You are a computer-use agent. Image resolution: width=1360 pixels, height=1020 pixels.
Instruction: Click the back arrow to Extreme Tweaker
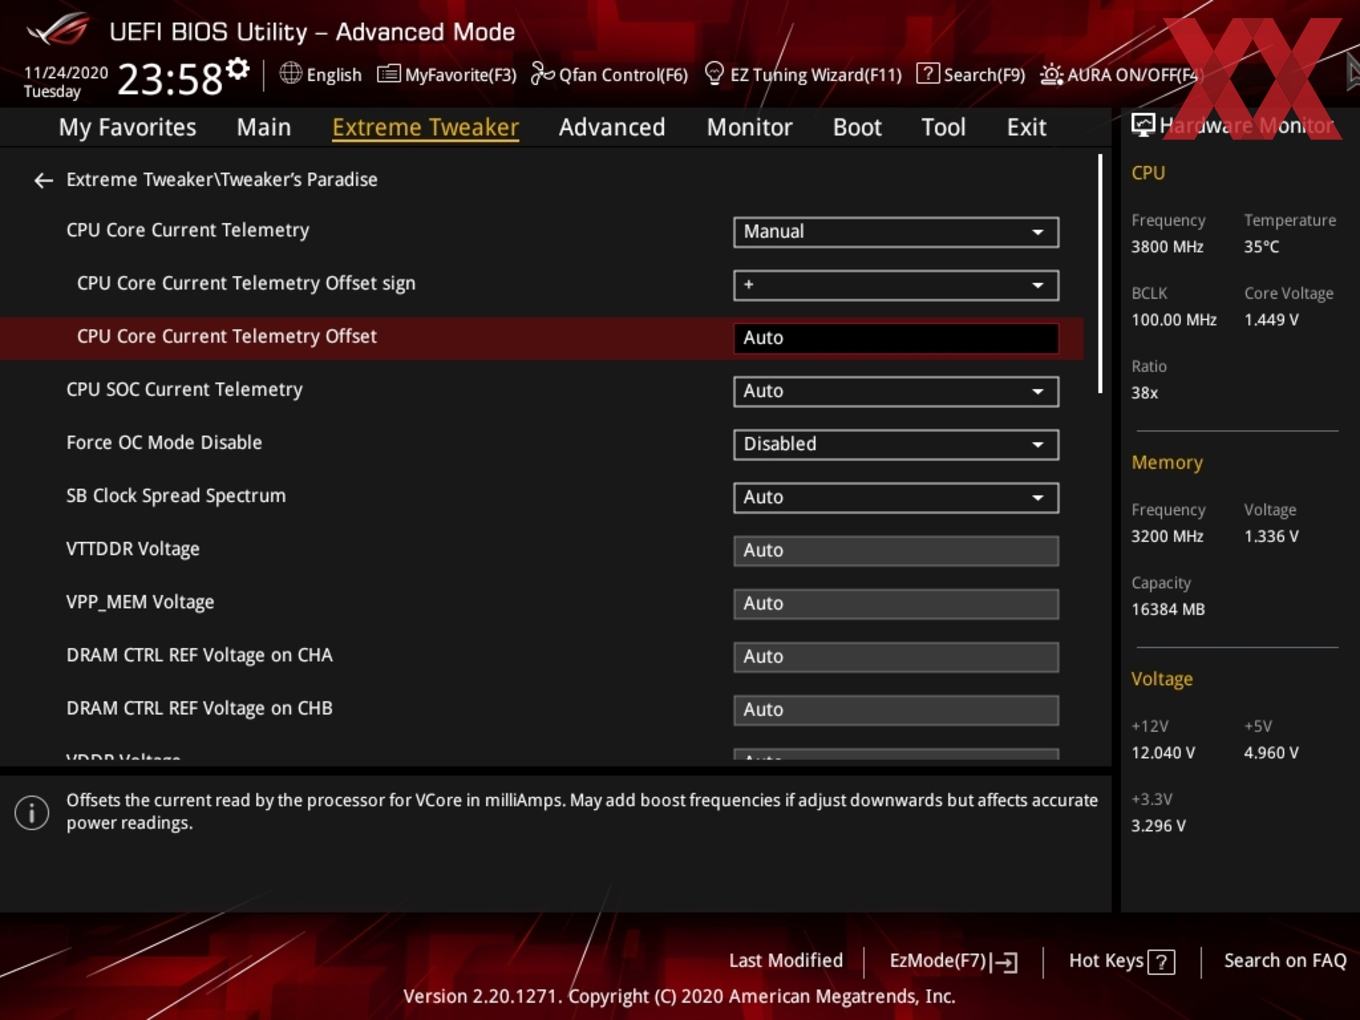tap(43, 180)
